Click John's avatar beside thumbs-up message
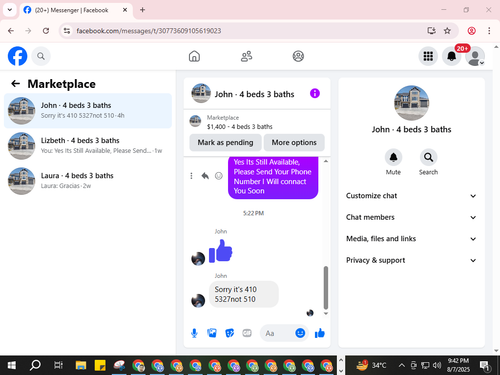Viewport: 500px width, 375px height. [198, 258]
